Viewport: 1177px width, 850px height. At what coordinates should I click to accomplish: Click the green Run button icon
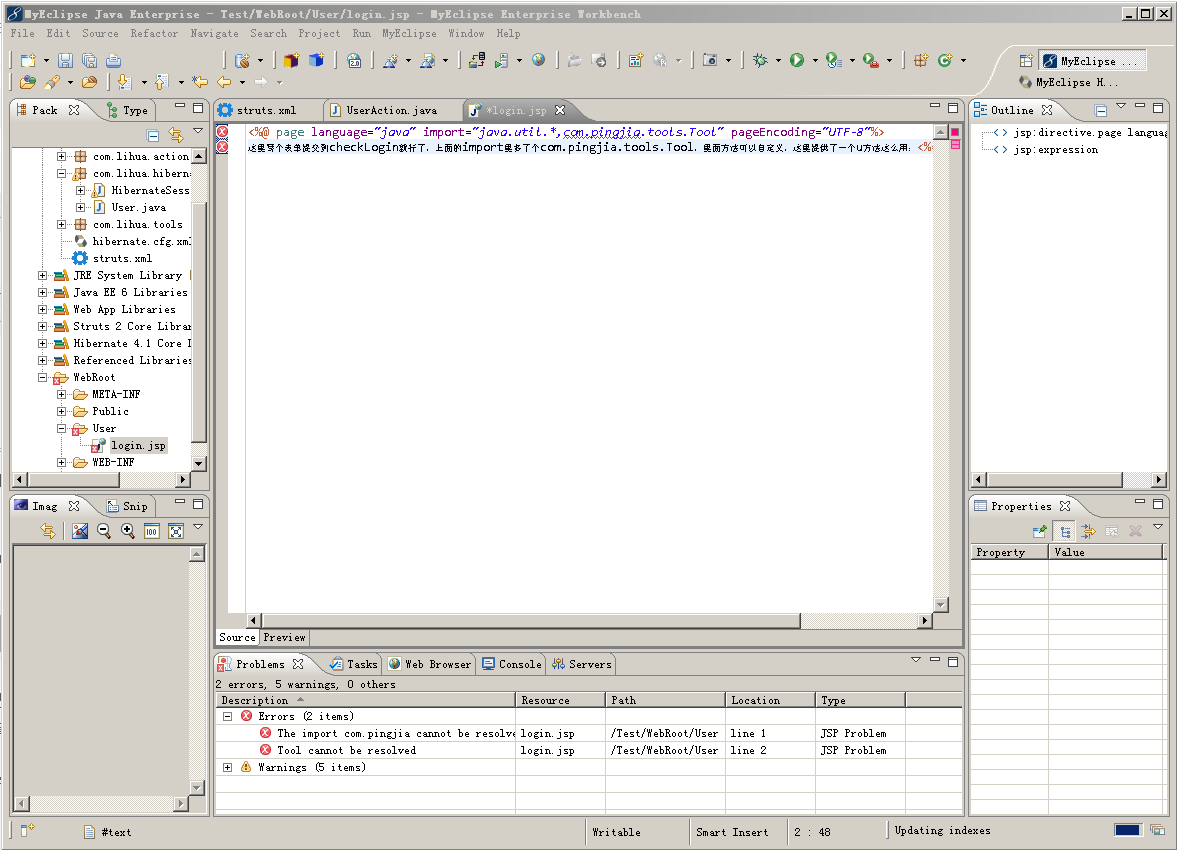(797, 61)
